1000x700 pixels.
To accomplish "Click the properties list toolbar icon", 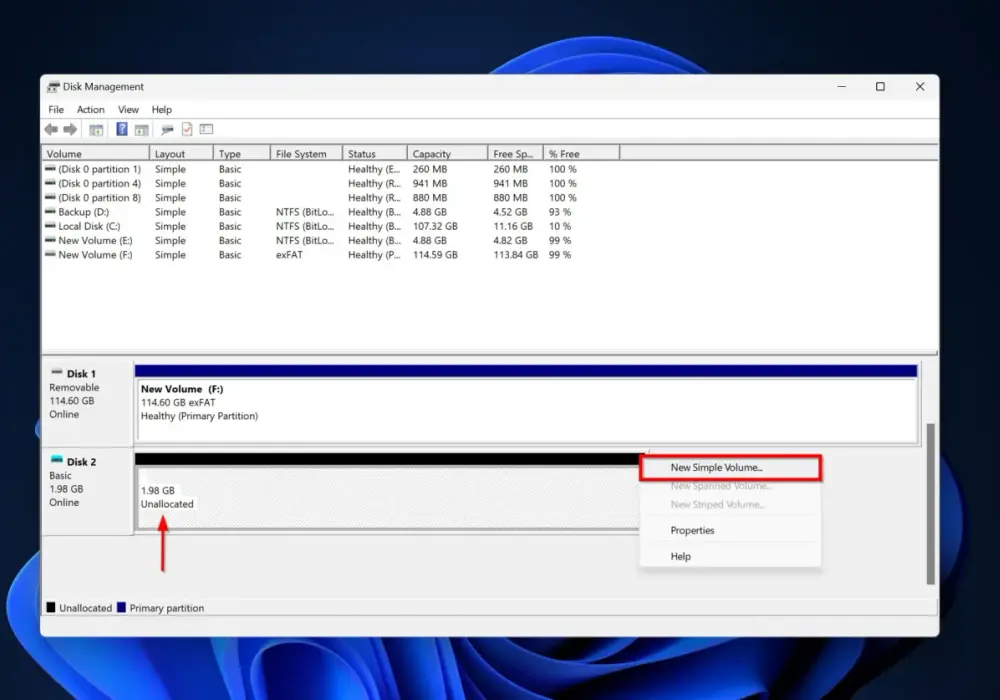I will pyautogui.click(x=207, y=129).
